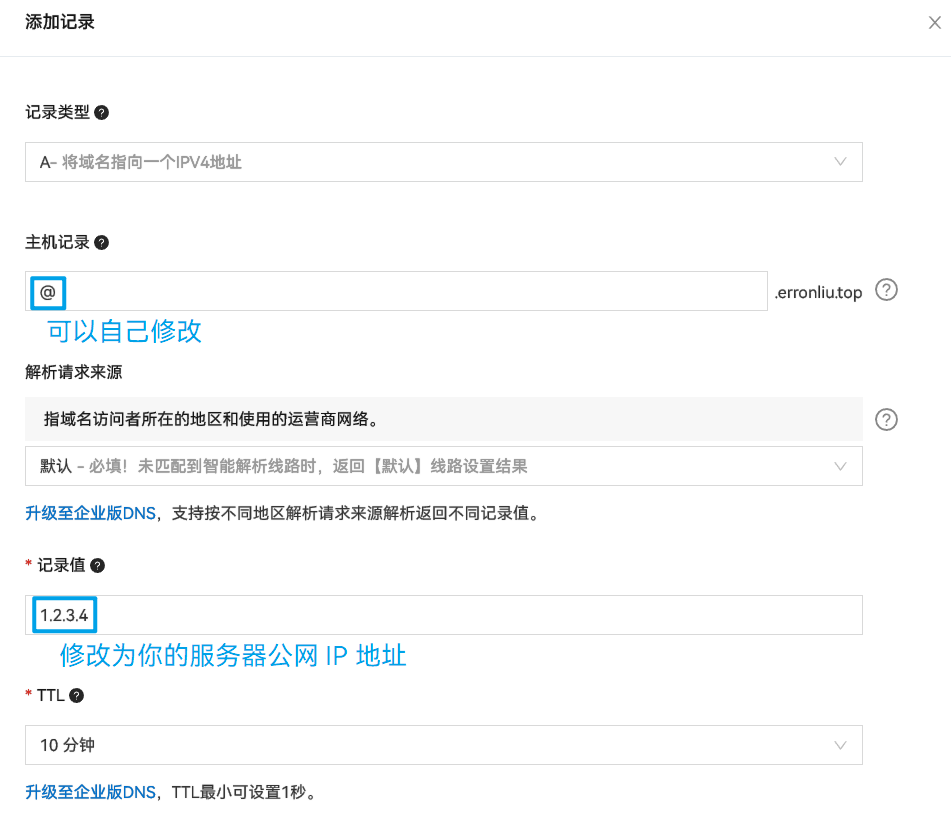
Task: Click the help icon beside 记录类型
Action: coord(101,113)
